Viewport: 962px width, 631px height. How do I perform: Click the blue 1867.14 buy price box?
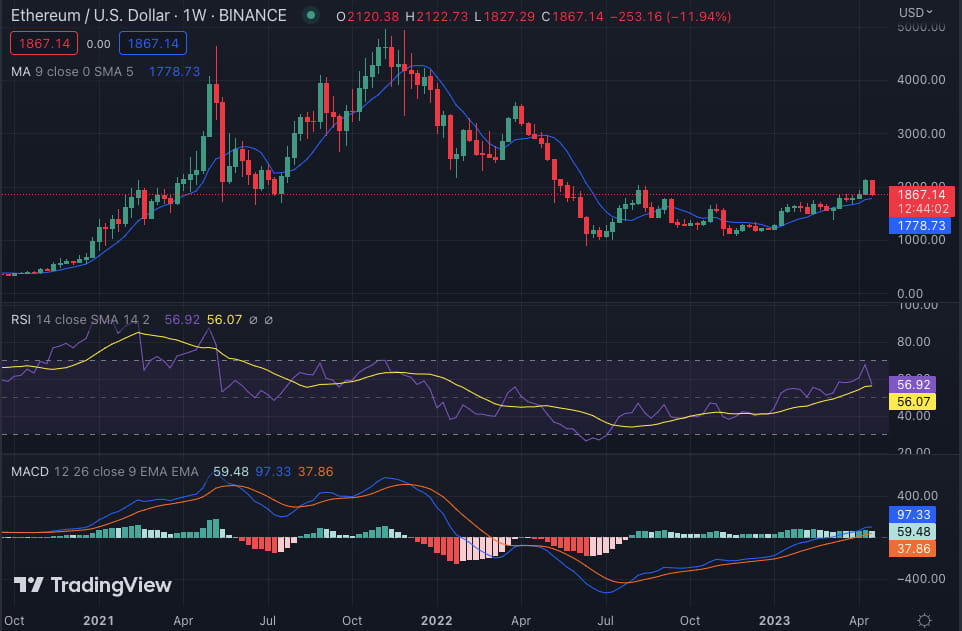pyautogui.click(x=153, y=44)
